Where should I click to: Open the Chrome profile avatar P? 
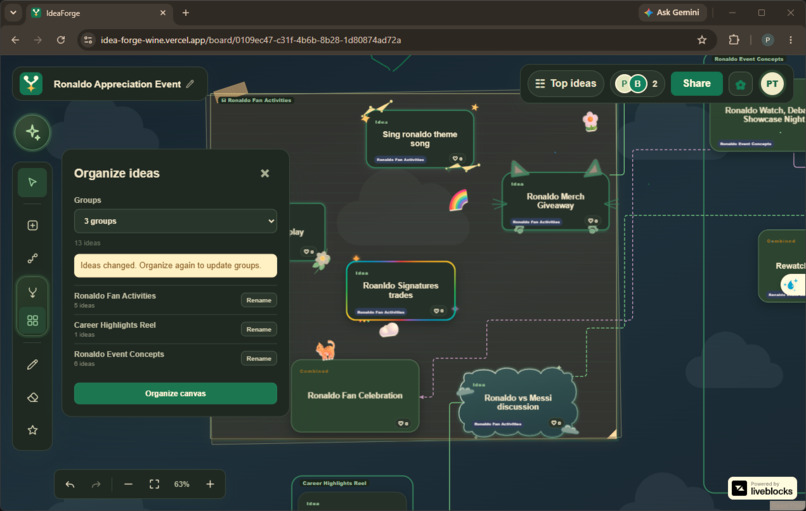(x=767, y=40)
